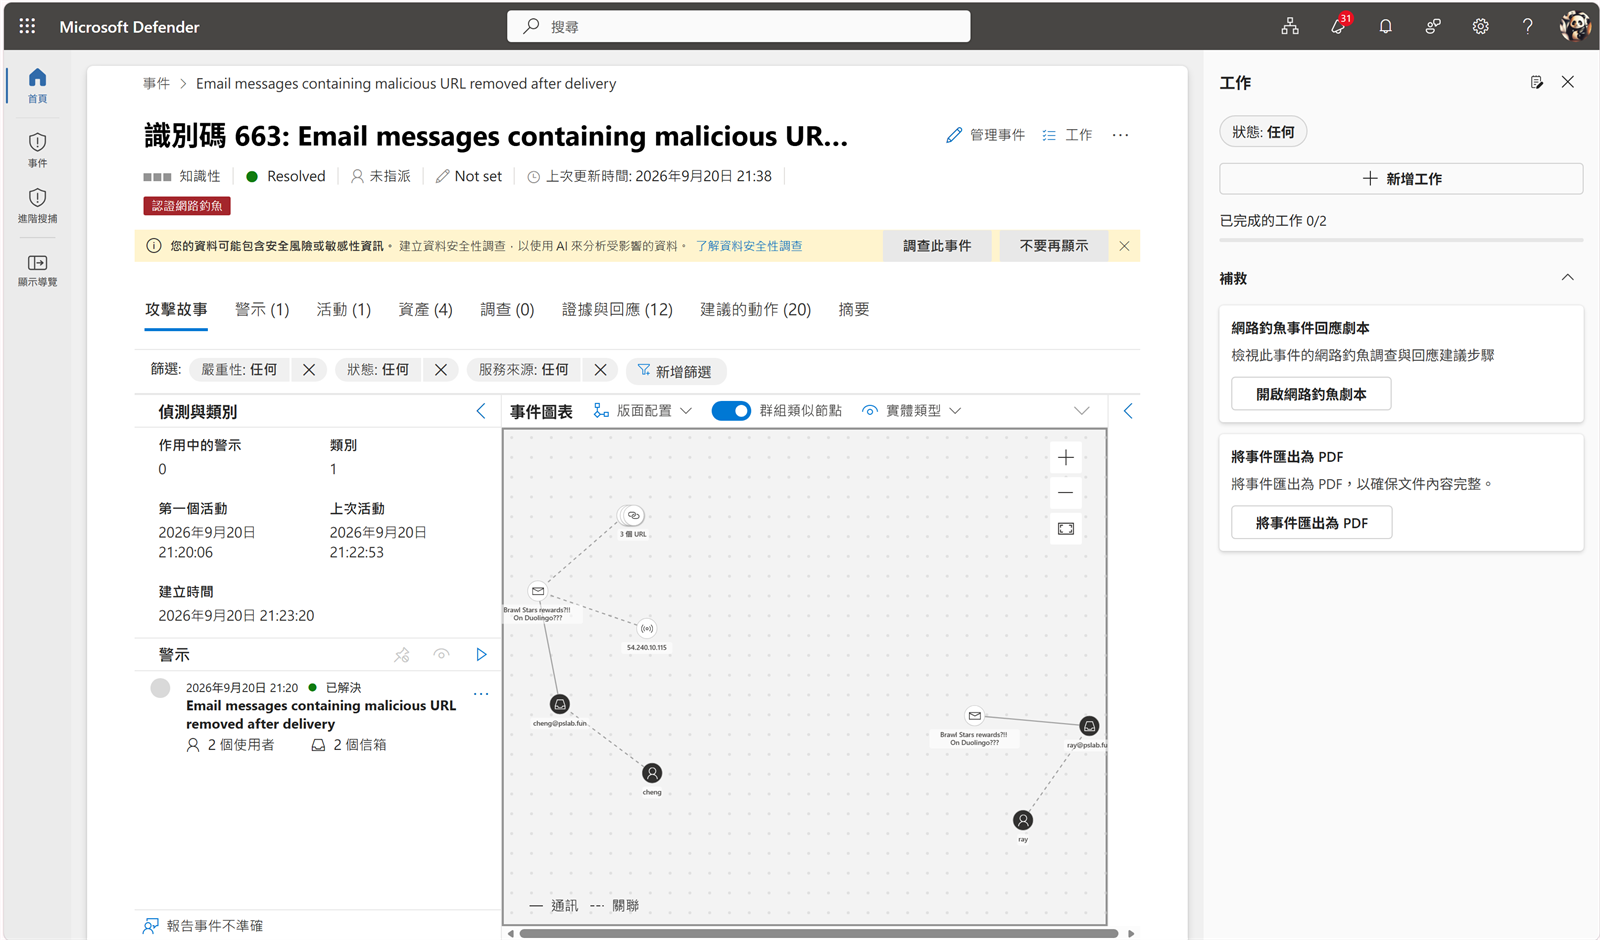Toggle group similar nodes switch
Image resolution: width=1600 pixels, height=940 pixels.
point(731,411)
